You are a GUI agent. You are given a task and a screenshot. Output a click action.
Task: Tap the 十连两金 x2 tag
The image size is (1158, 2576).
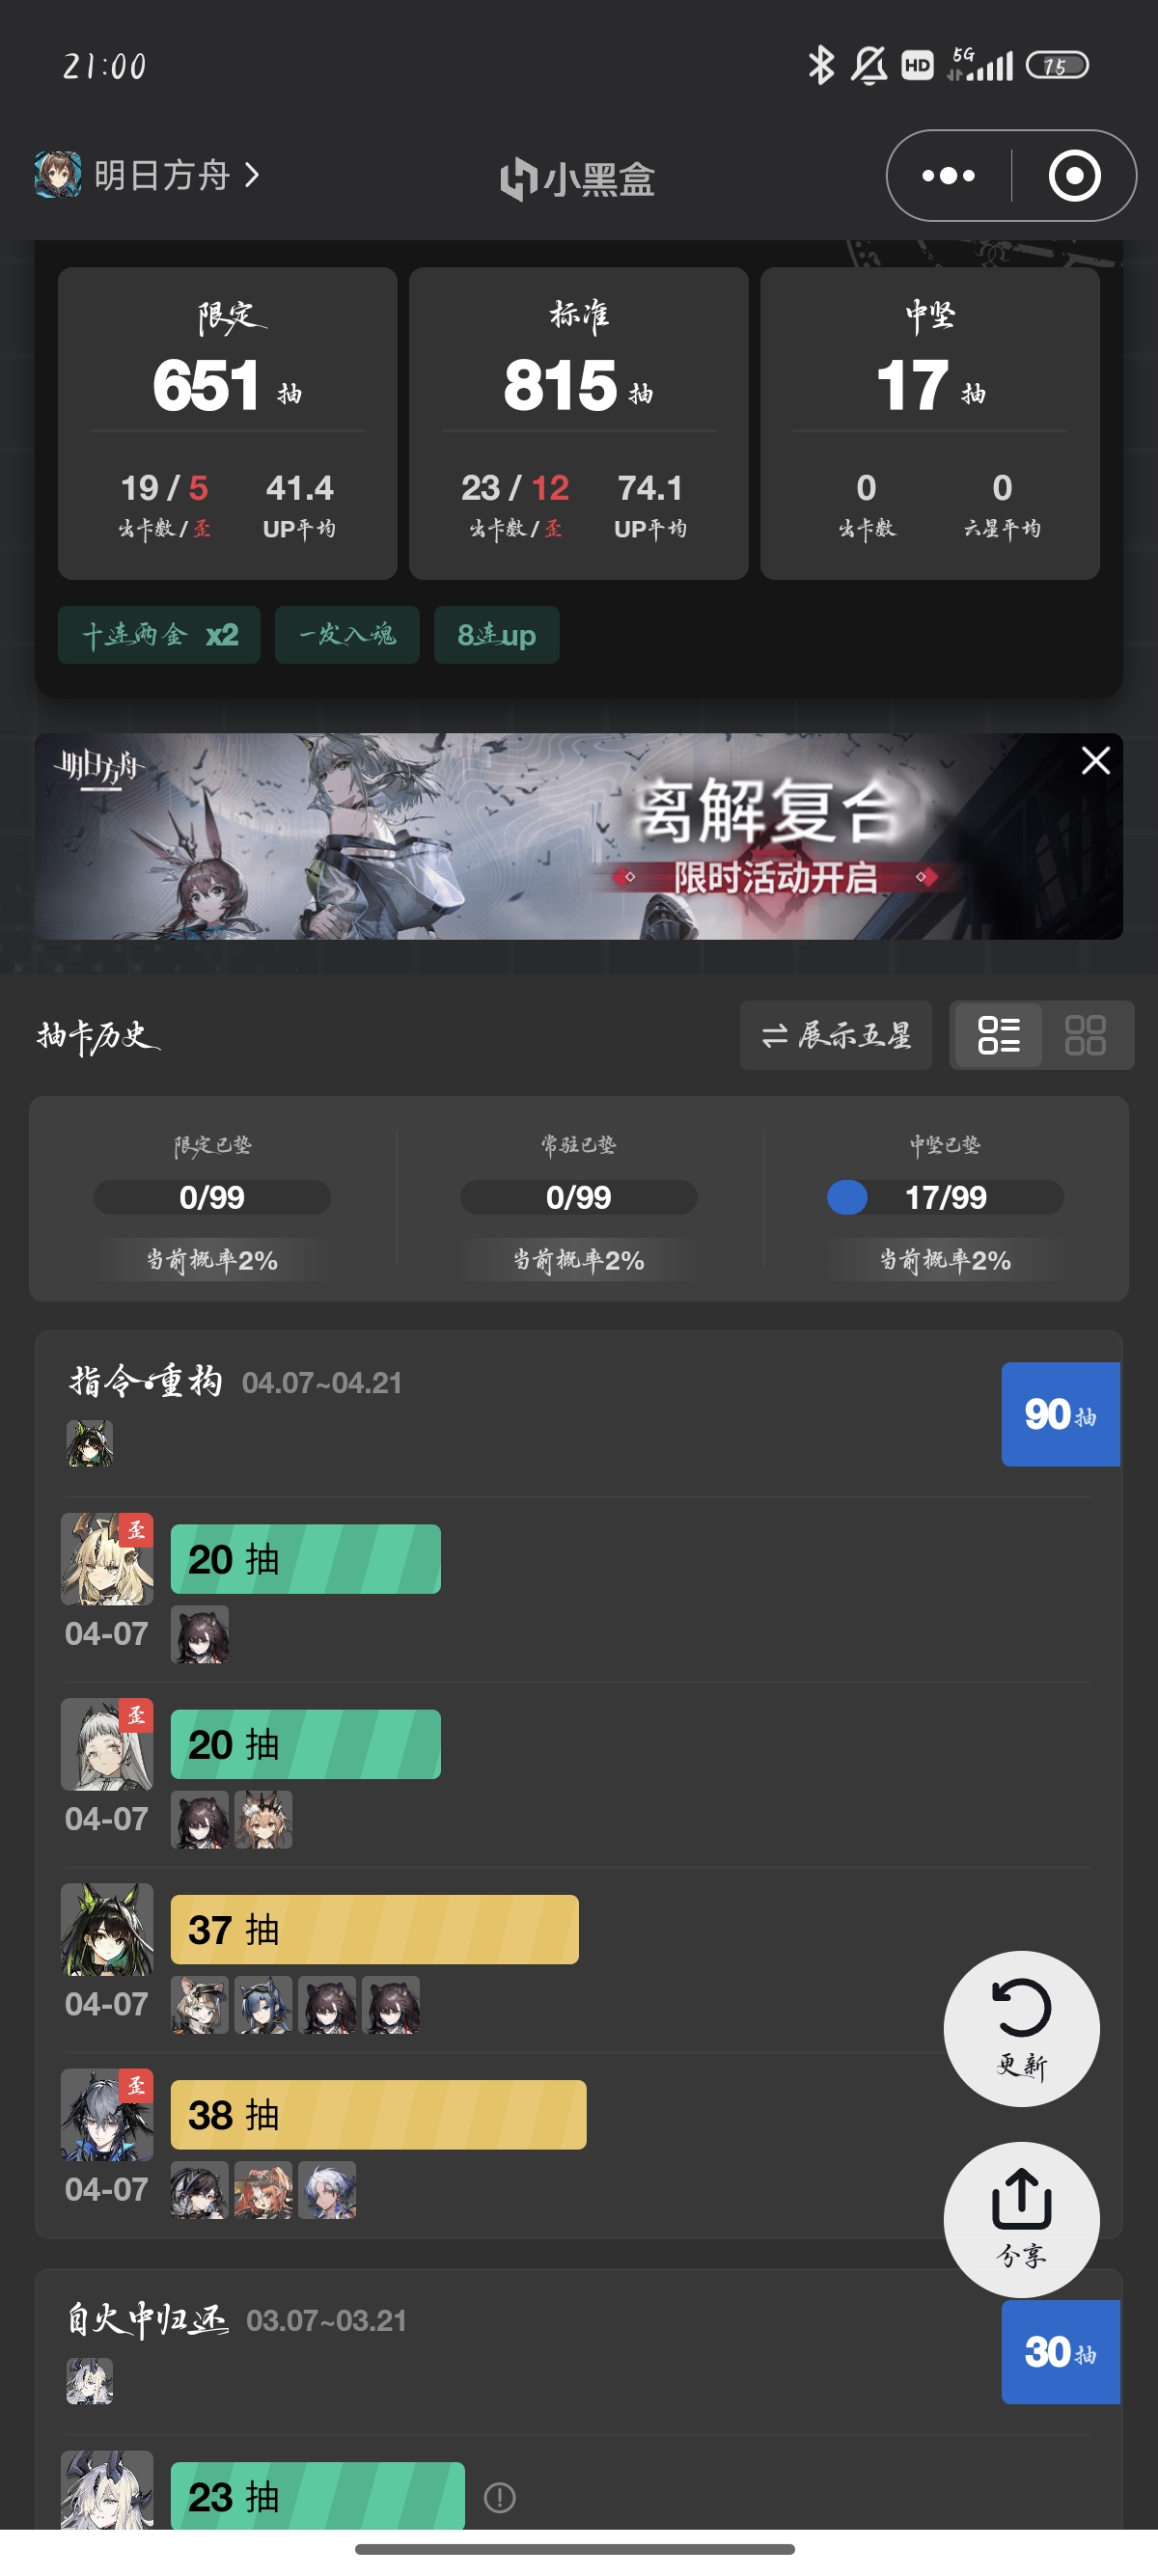coord(159,635)
